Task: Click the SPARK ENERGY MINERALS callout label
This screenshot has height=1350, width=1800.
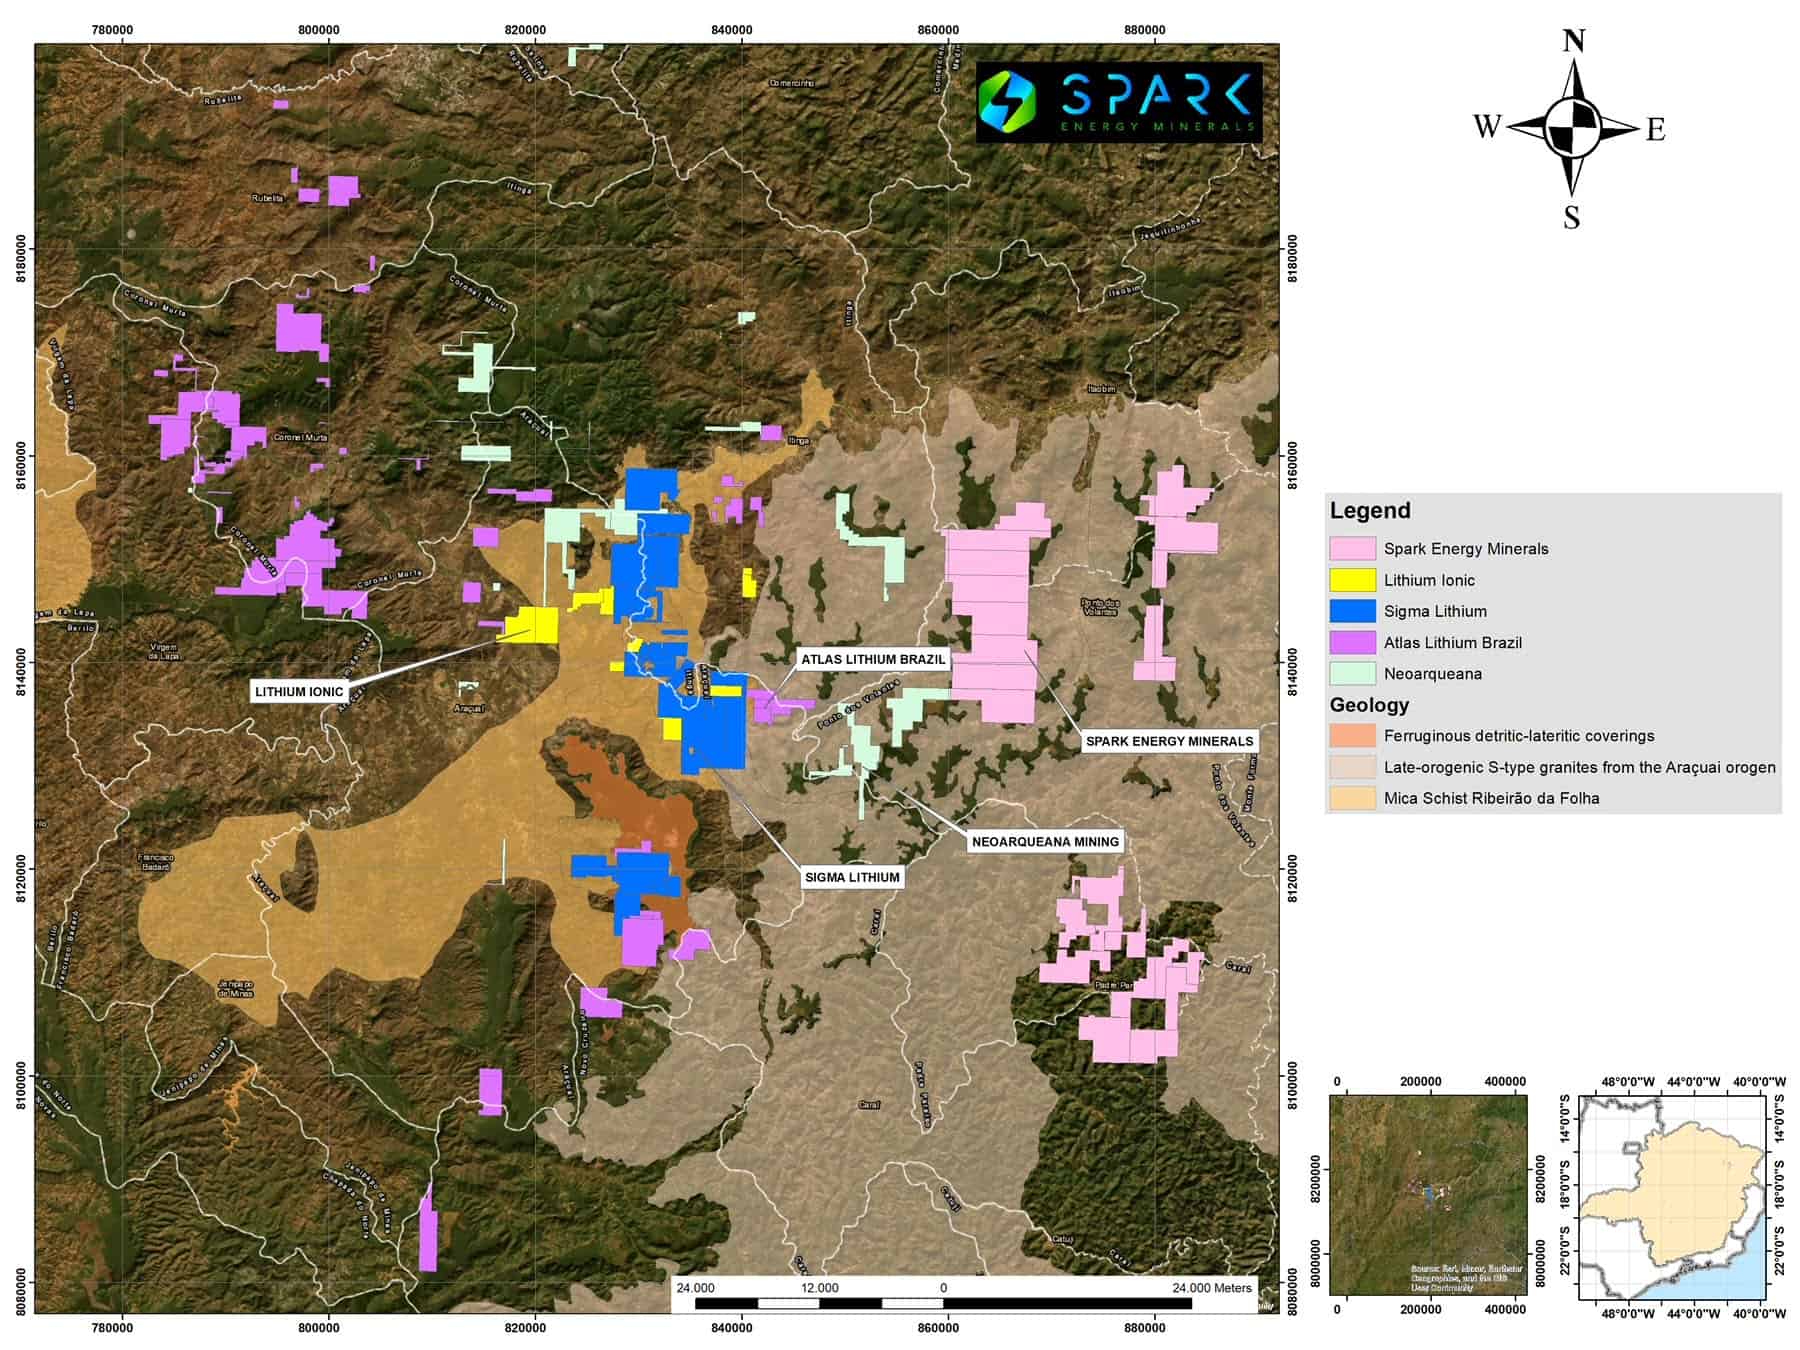Action: (1169, 741)
